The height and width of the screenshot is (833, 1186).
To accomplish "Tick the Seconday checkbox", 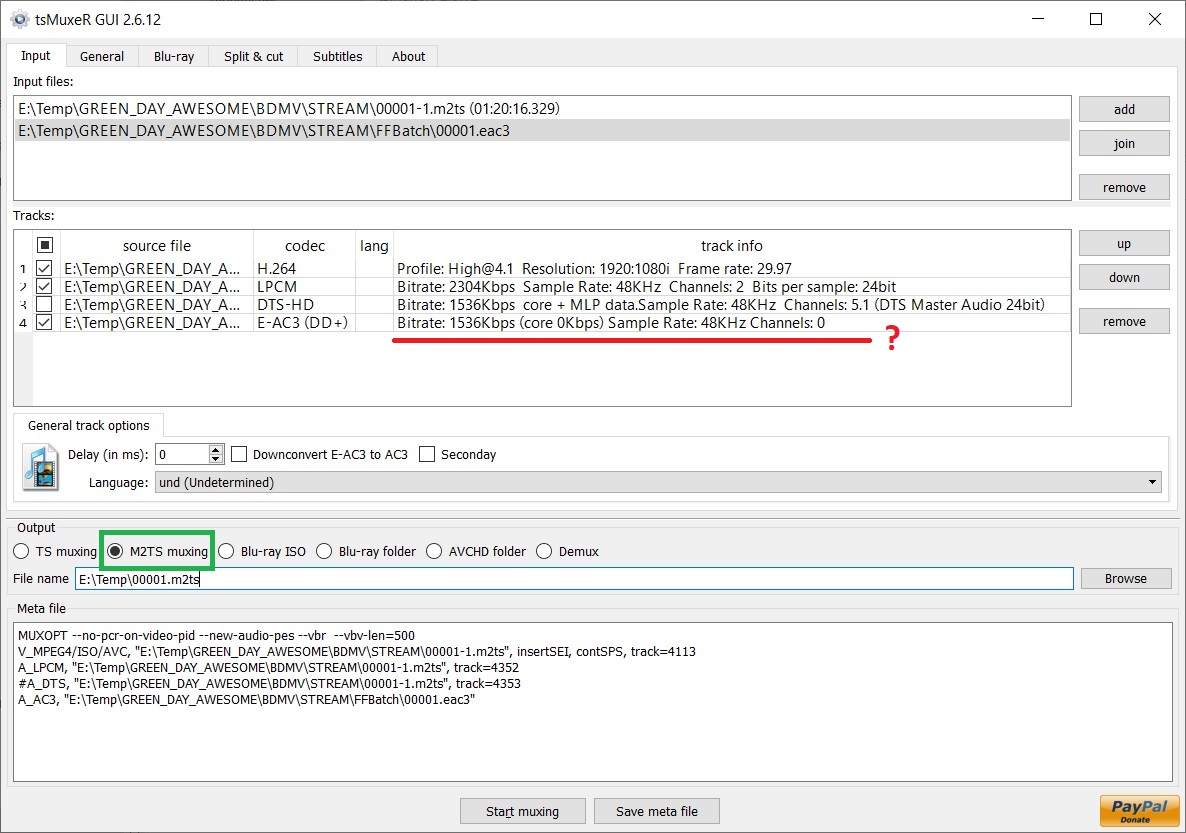I will pyautogui.click(x=428, y=454).
